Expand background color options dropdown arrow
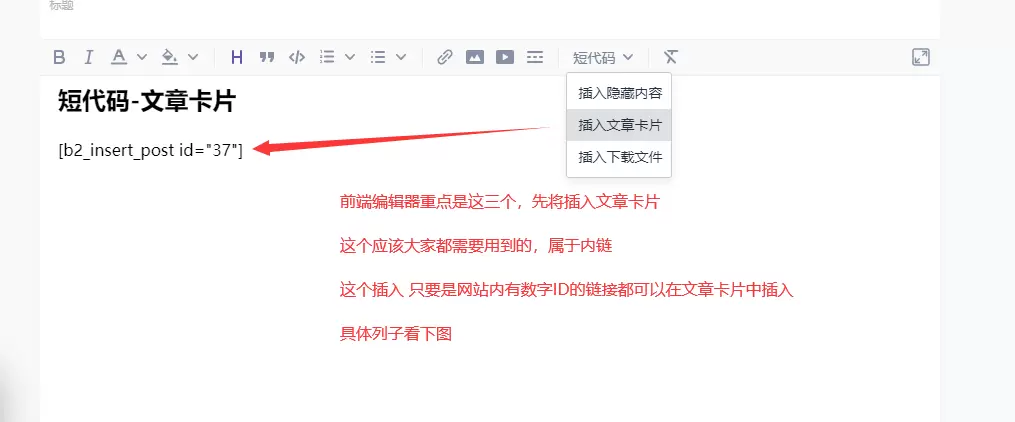 point(193,57)
